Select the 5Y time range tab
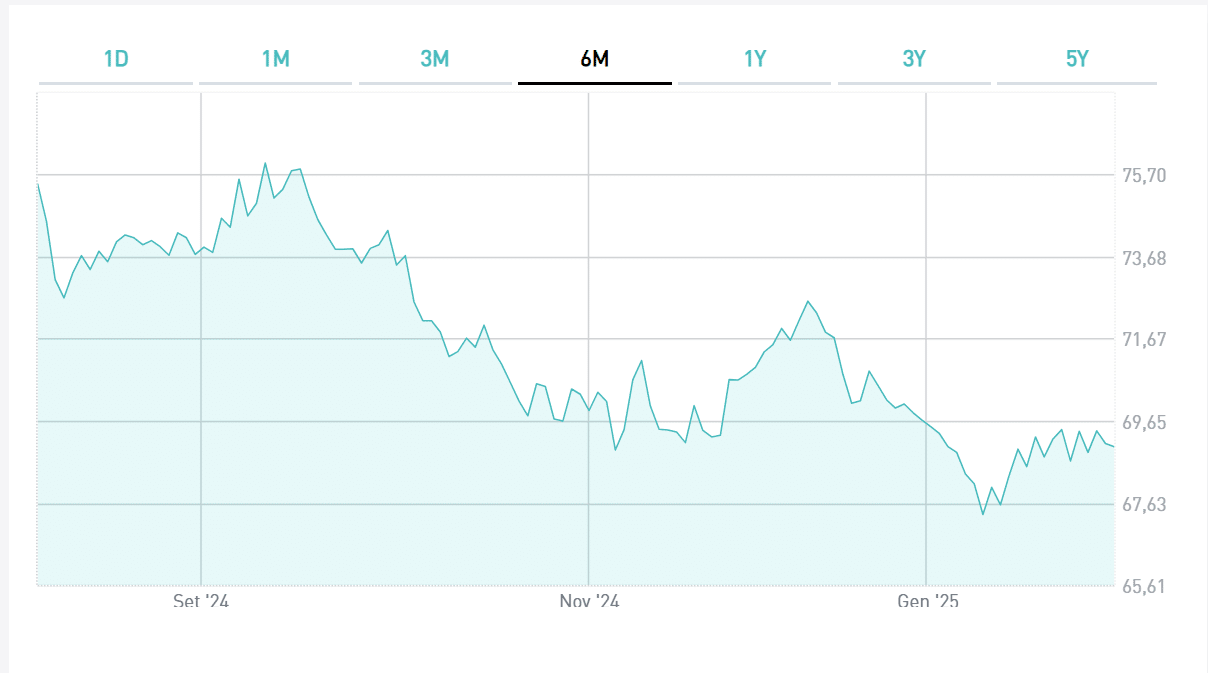The height and width of the screenshot is (673, 1208). [x=1076, y=59]
